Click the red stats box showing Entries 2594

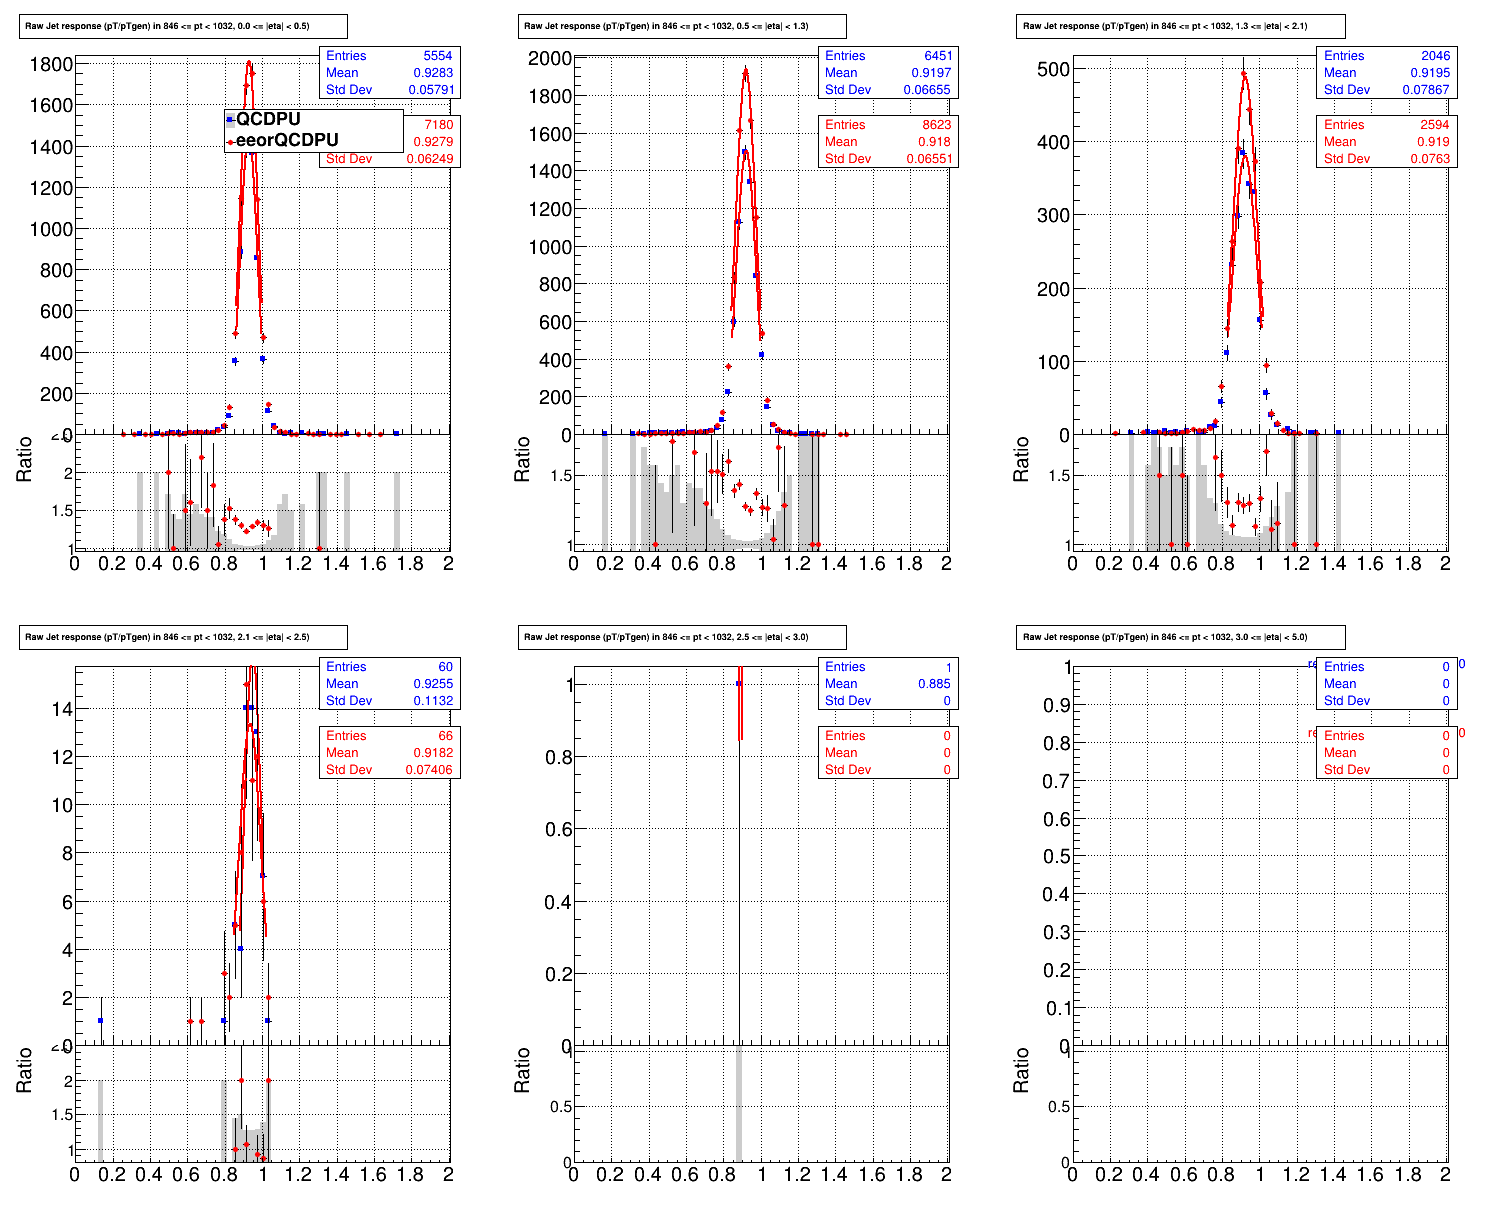point(1386,142)
